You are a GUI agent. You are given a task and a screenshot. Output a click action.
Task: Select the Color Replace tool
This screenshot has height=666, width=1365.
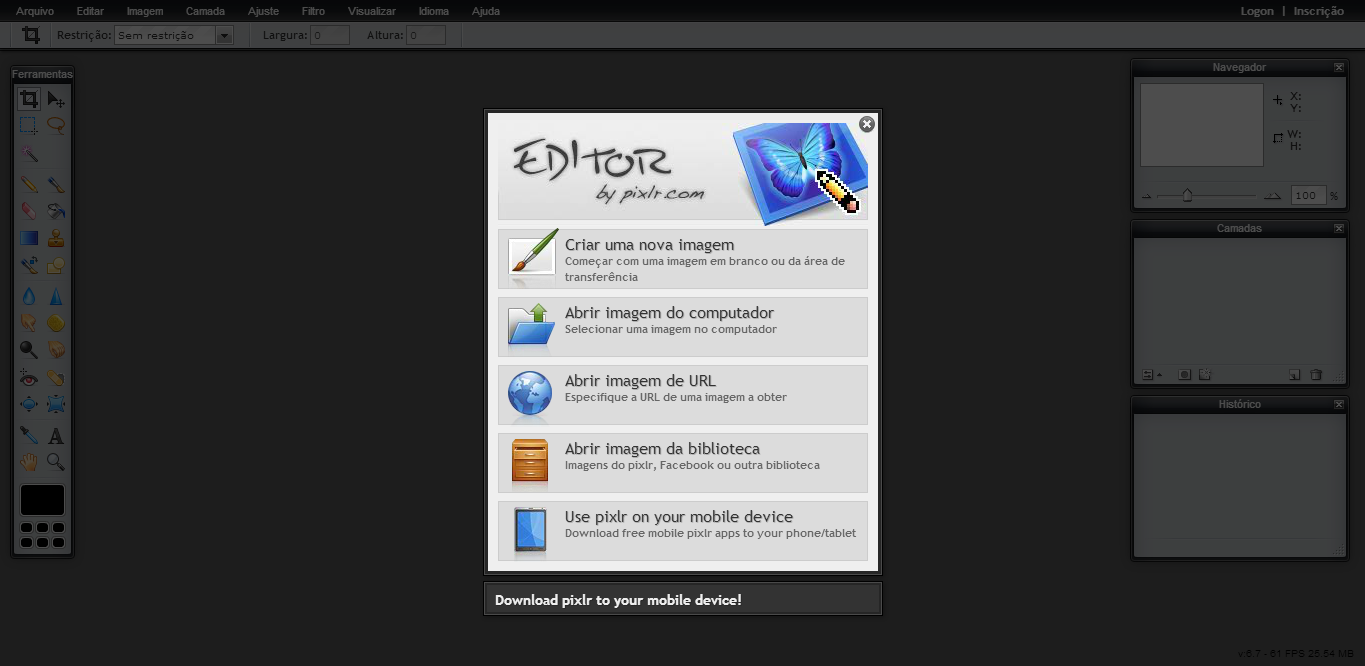[29, 266]
